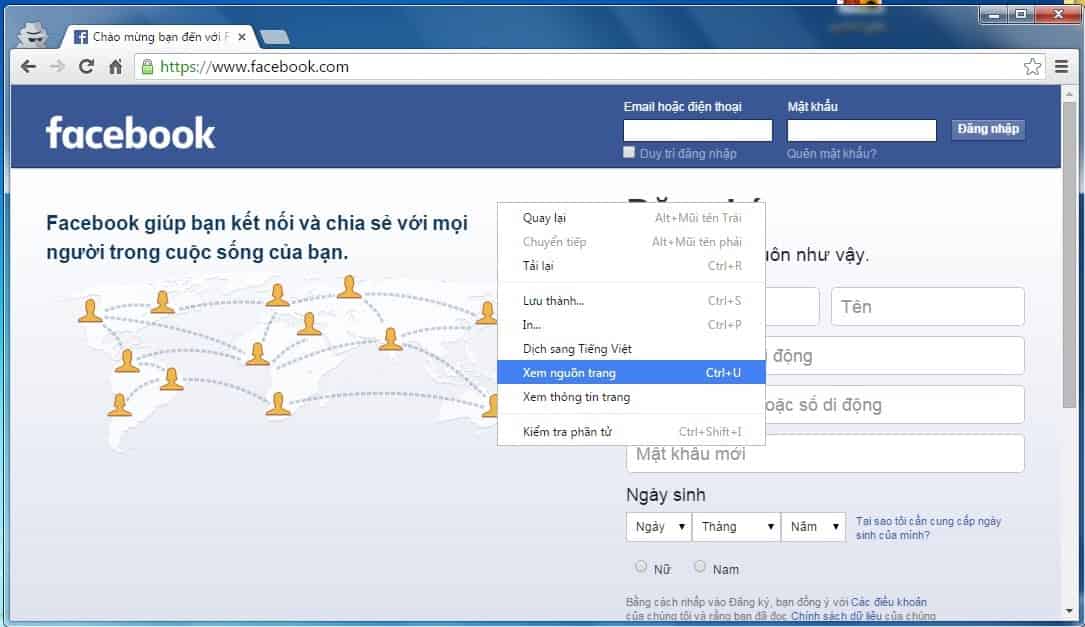
Task: Click the browser forward arrow
Action: pyautogui.click(x=57, y=66)
